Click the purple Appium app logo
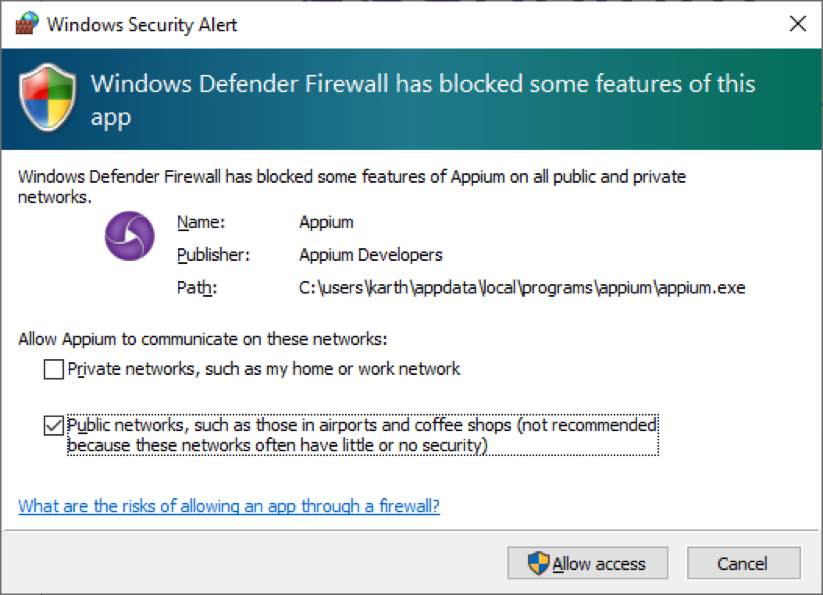Image resolution: width=823 pixels, height=595 pixels. (x=130, y=236)
